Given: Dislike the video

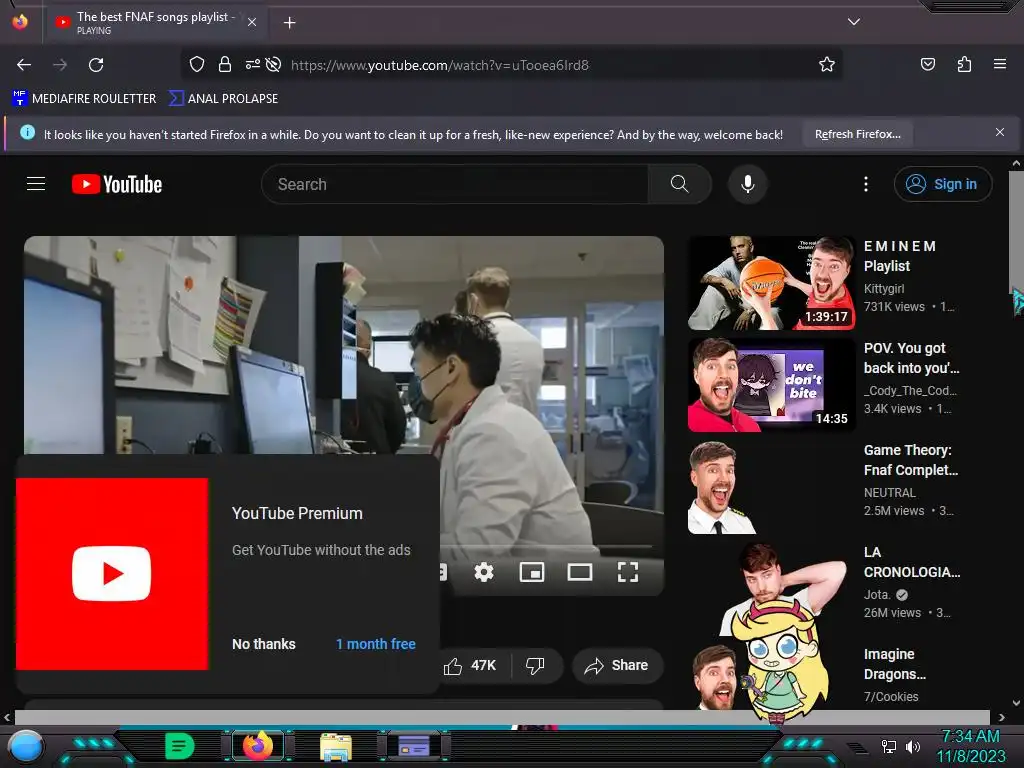Looking at the screenshot, I should pos(535,665).
